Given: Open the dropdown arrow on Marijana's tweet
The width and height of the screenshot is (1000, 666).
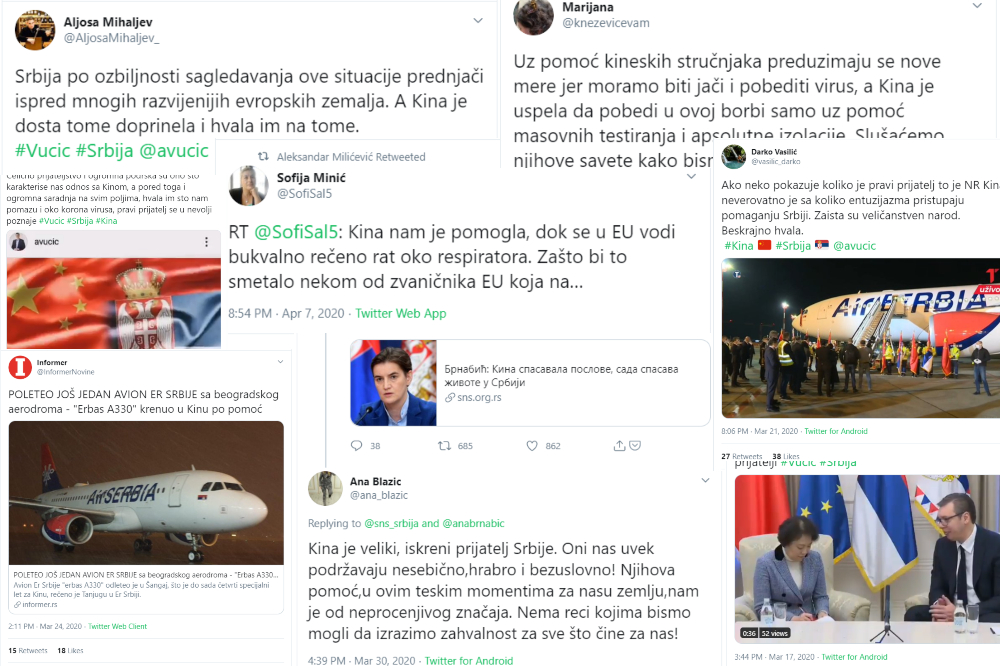Looking at the screenshot, I should 977,6.
